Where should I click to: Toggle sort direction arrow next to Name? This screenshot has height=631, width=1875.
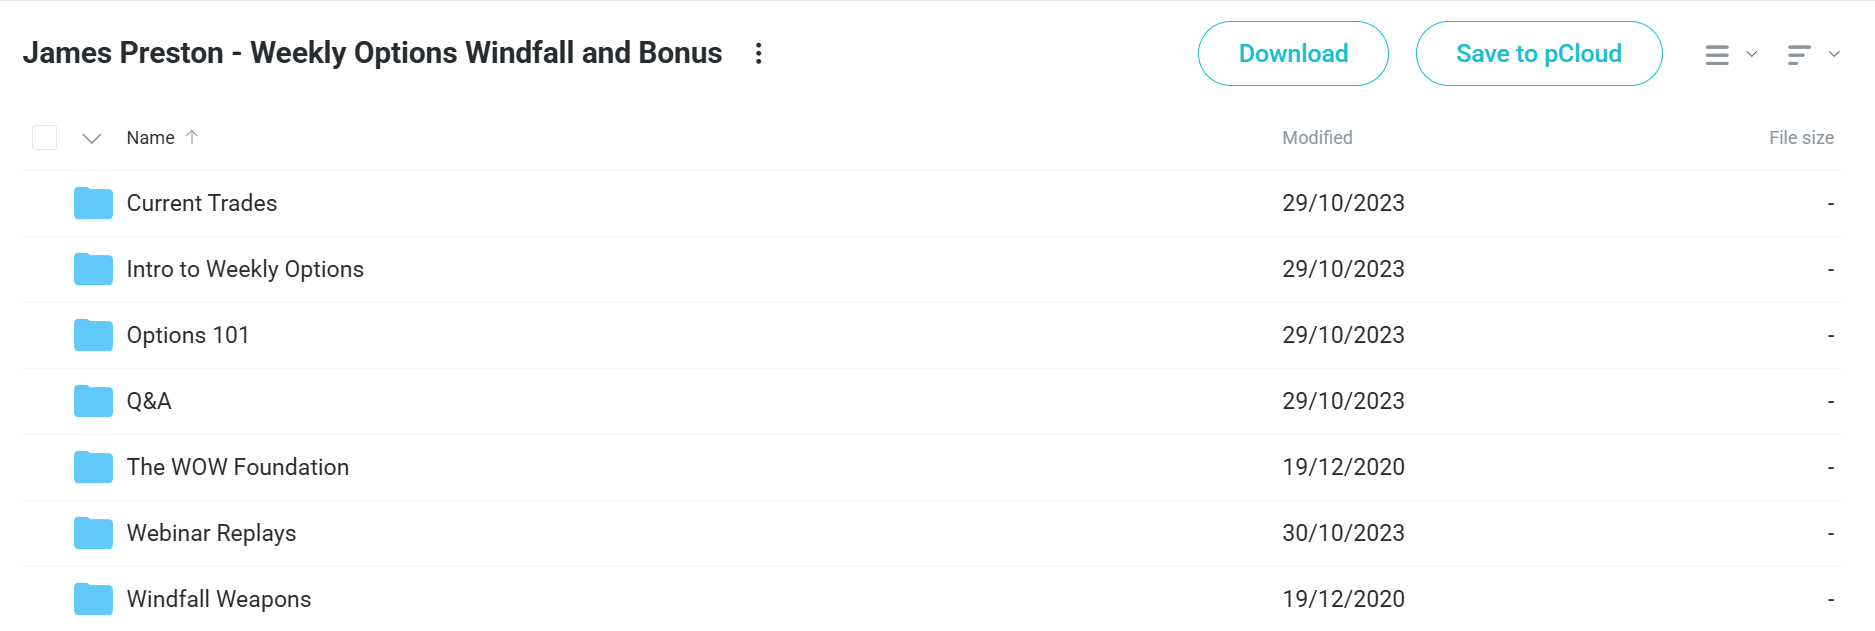[x=192, y=137]
